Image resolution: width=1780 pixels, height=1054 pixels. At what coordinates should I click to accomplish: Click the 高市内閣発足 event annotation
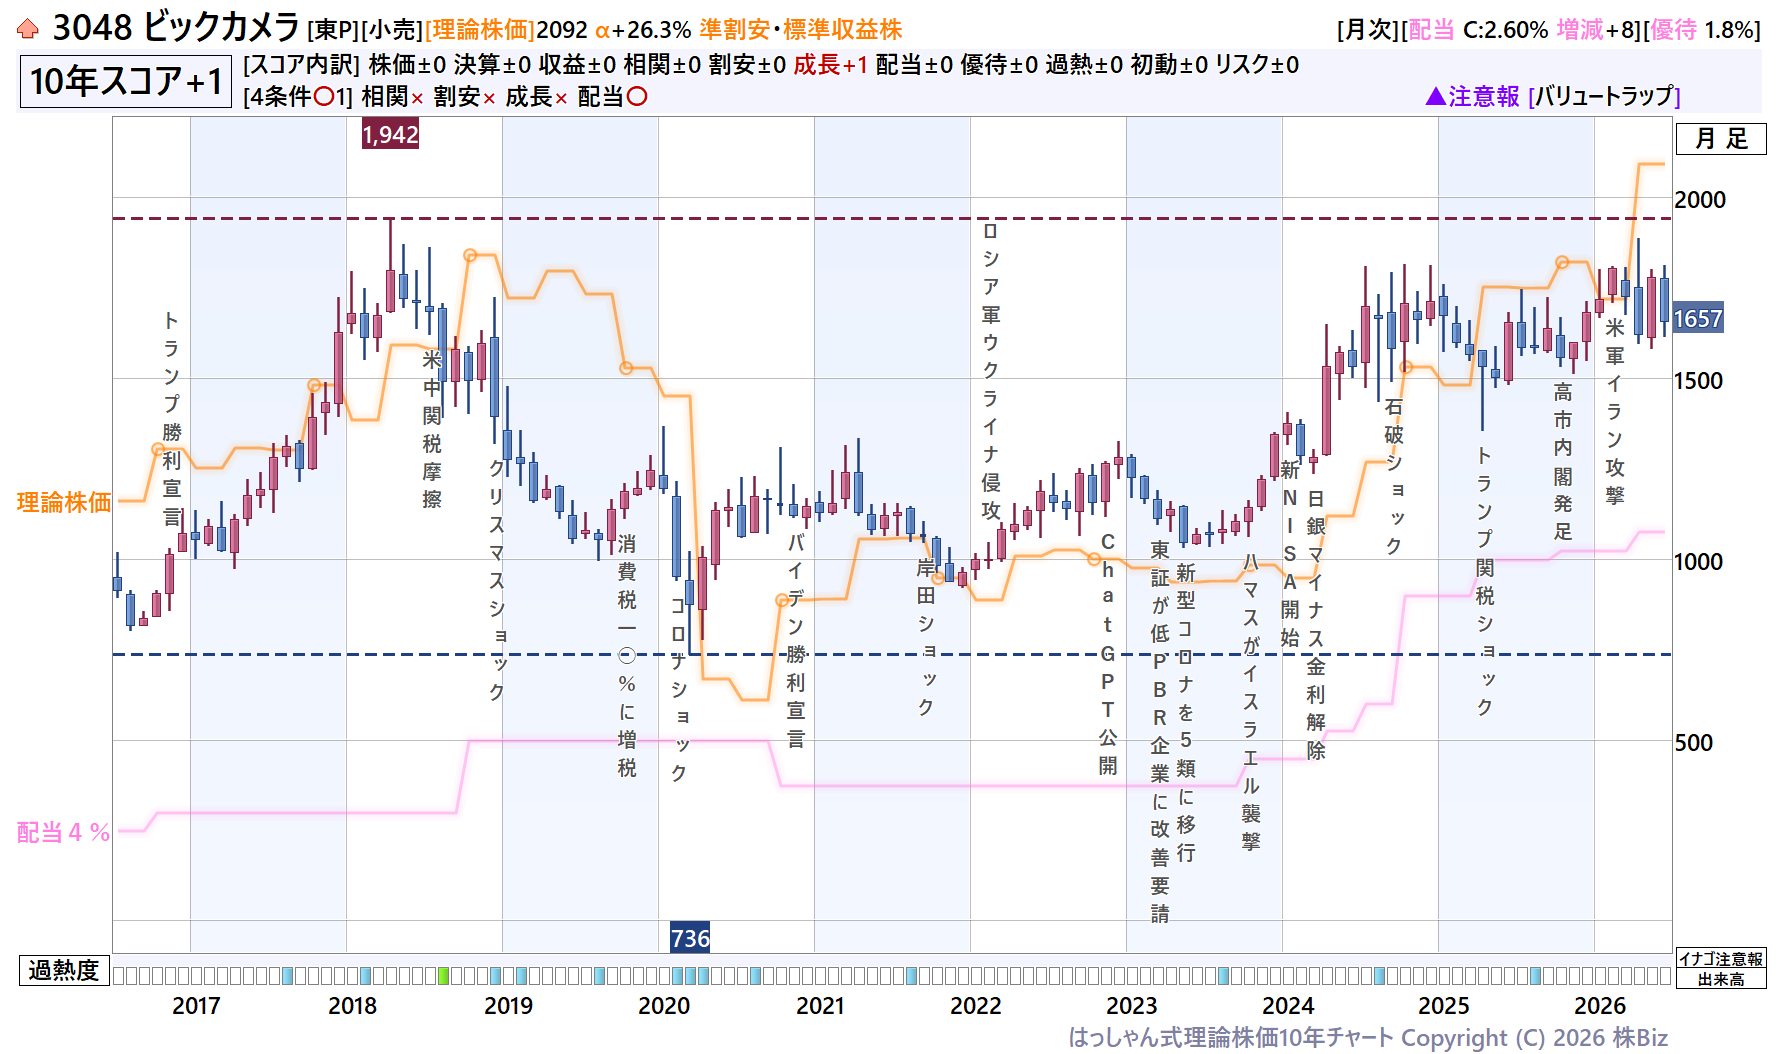1563,461
